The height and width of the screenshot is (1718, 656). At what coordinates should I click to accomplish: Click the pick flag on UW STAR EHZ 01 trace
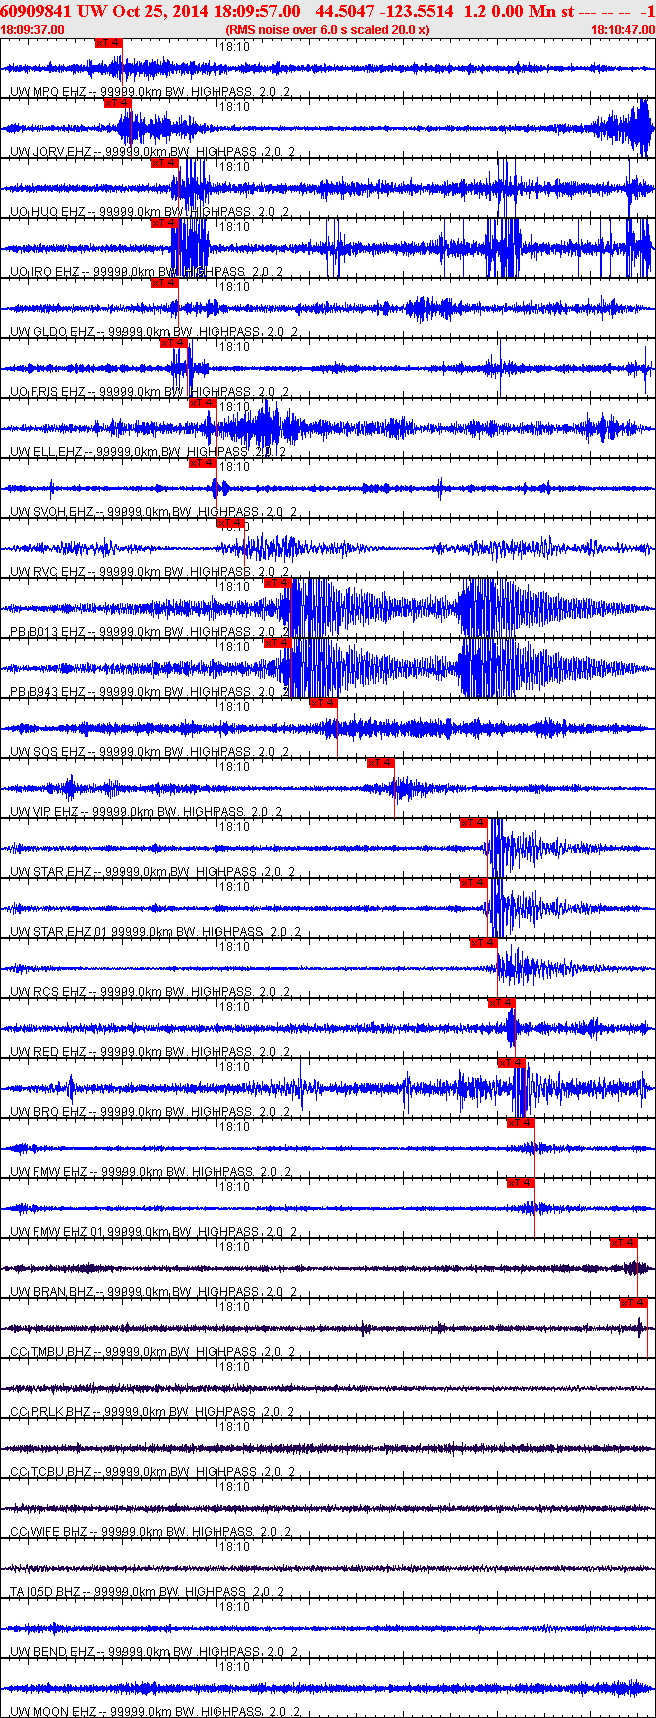click(473, 883)
